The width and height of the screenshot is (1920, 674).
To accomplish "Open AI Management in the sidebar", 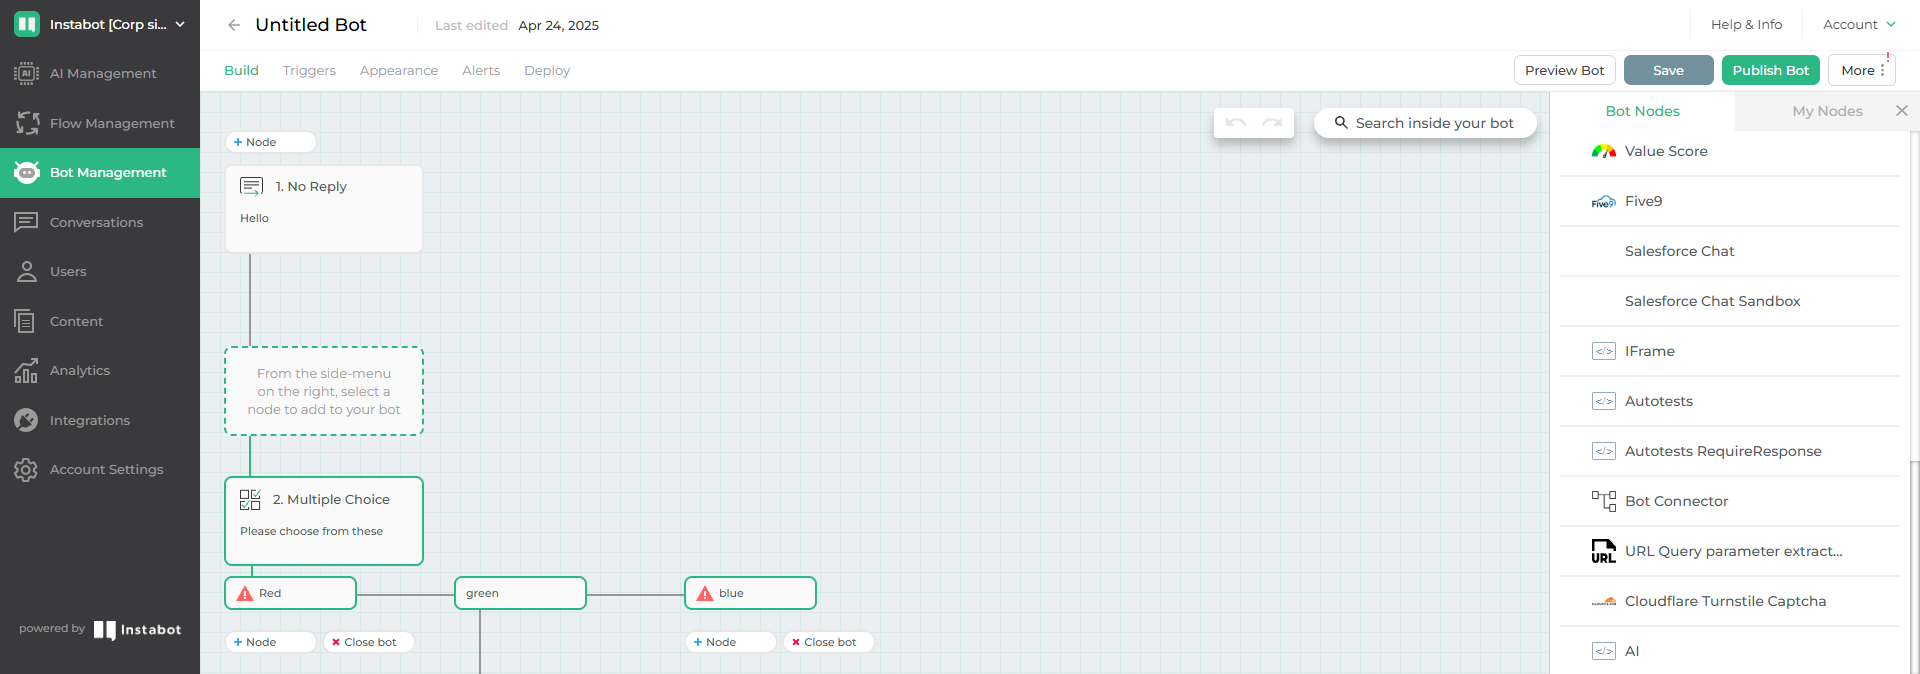I will click(x=100, y=74).
